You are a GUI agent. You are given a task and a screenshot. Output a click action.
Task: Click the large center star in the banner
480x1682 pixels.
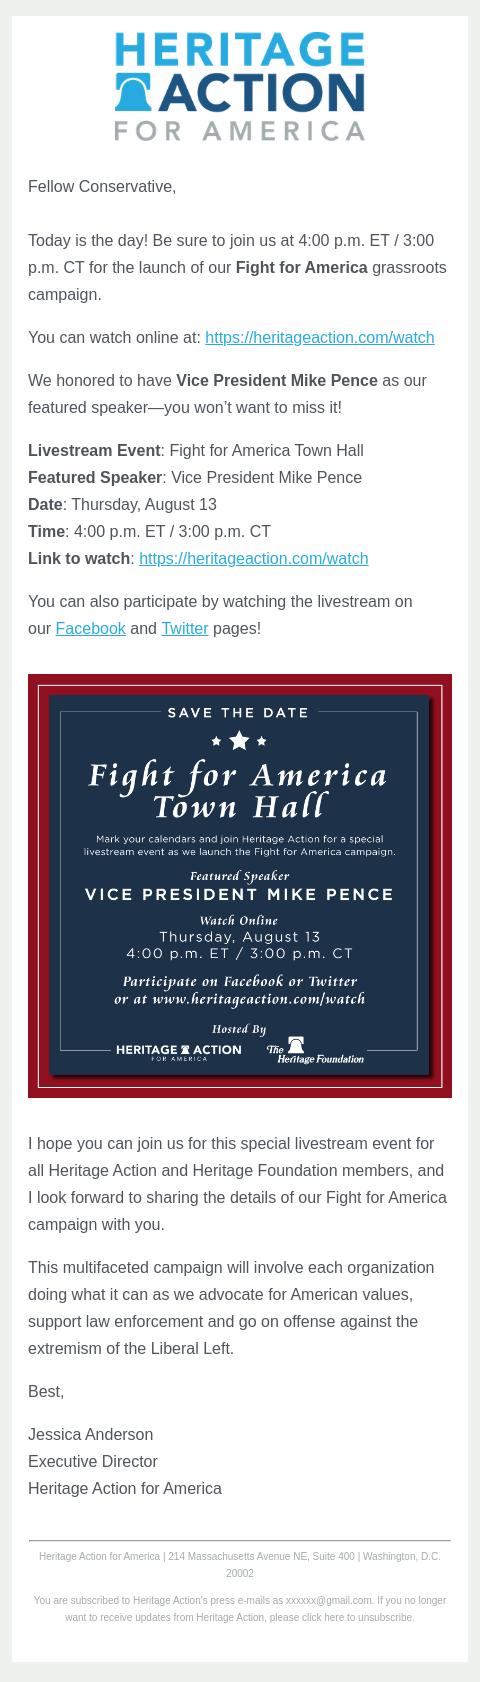[x=239, y=740]
